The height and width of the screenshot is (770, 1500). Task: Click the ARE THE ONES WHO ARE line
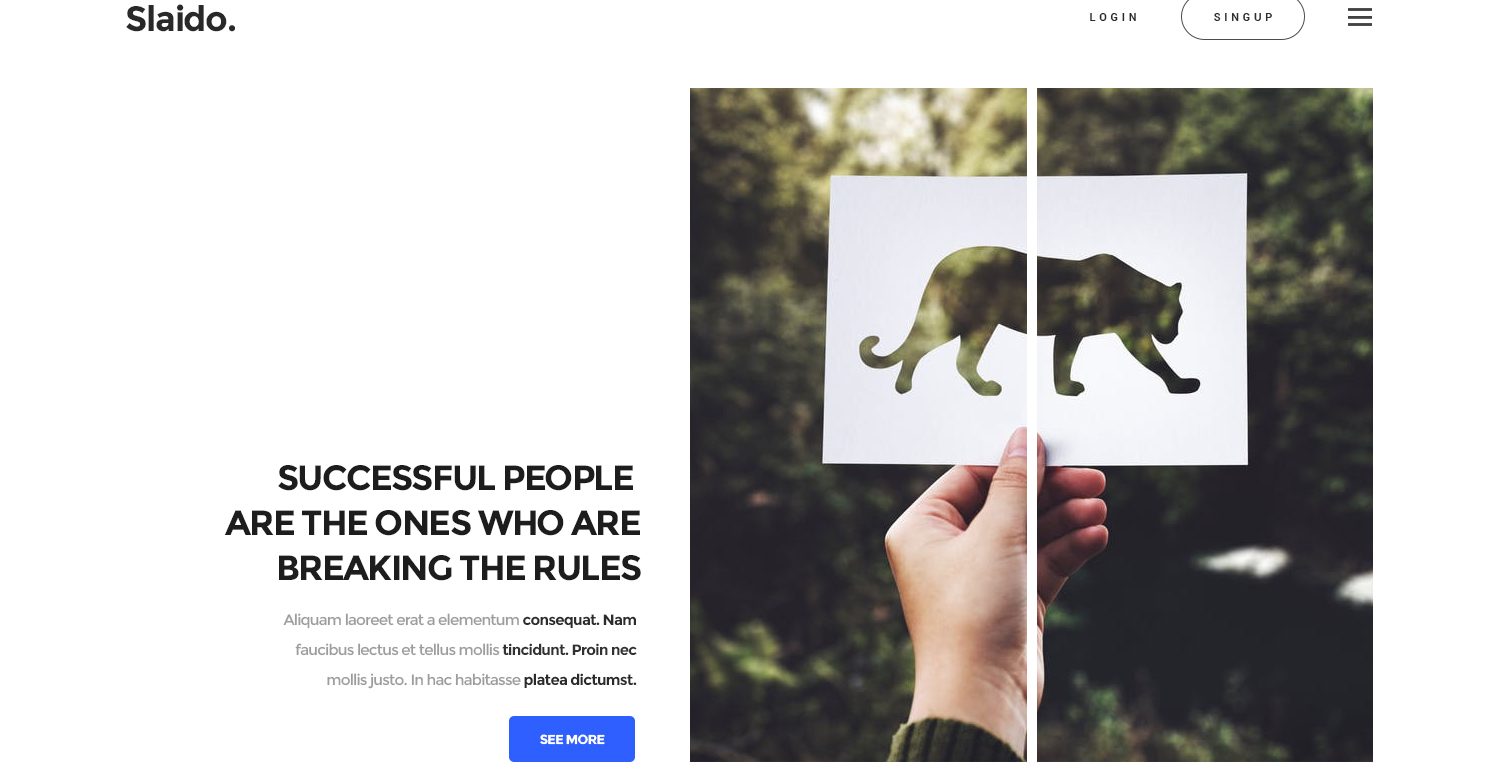coord(433,523)
